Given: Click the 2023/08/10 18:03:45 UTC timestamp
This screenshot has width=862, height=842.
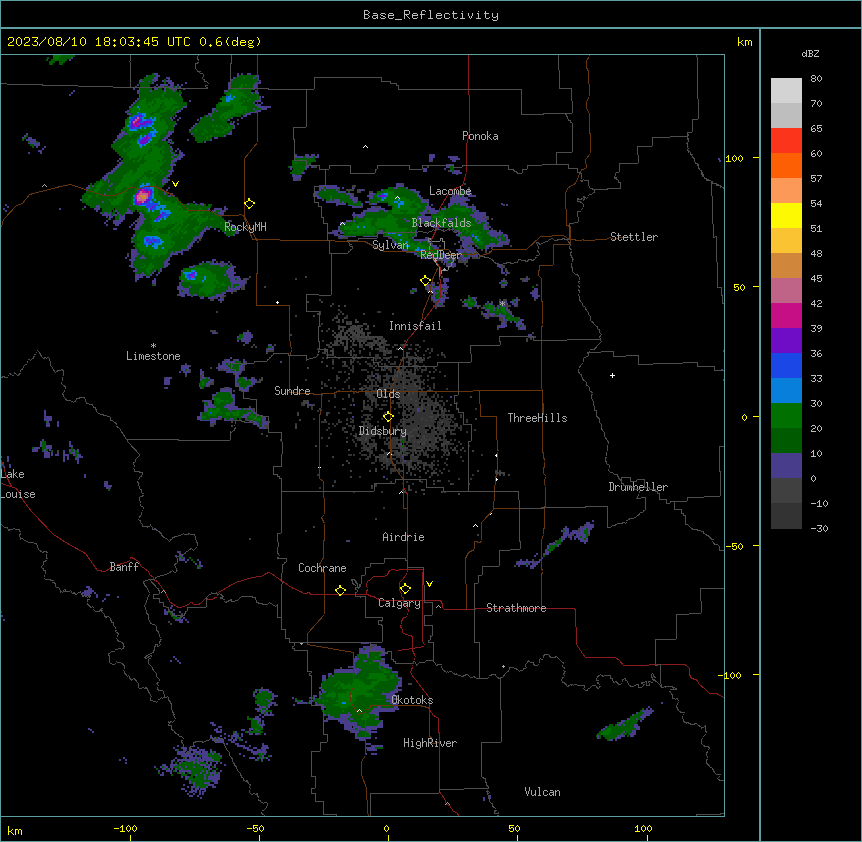Looking at the screenshot, I should [99, 42].
